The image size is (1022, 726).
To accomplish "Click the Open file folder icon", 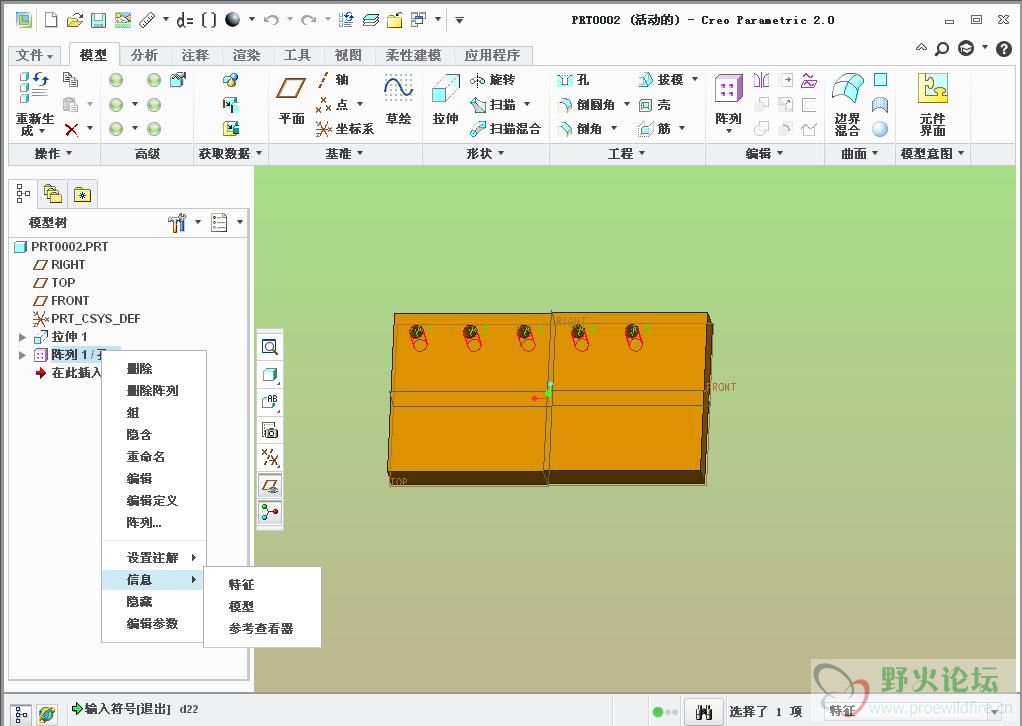I will [x=74, y=20].
